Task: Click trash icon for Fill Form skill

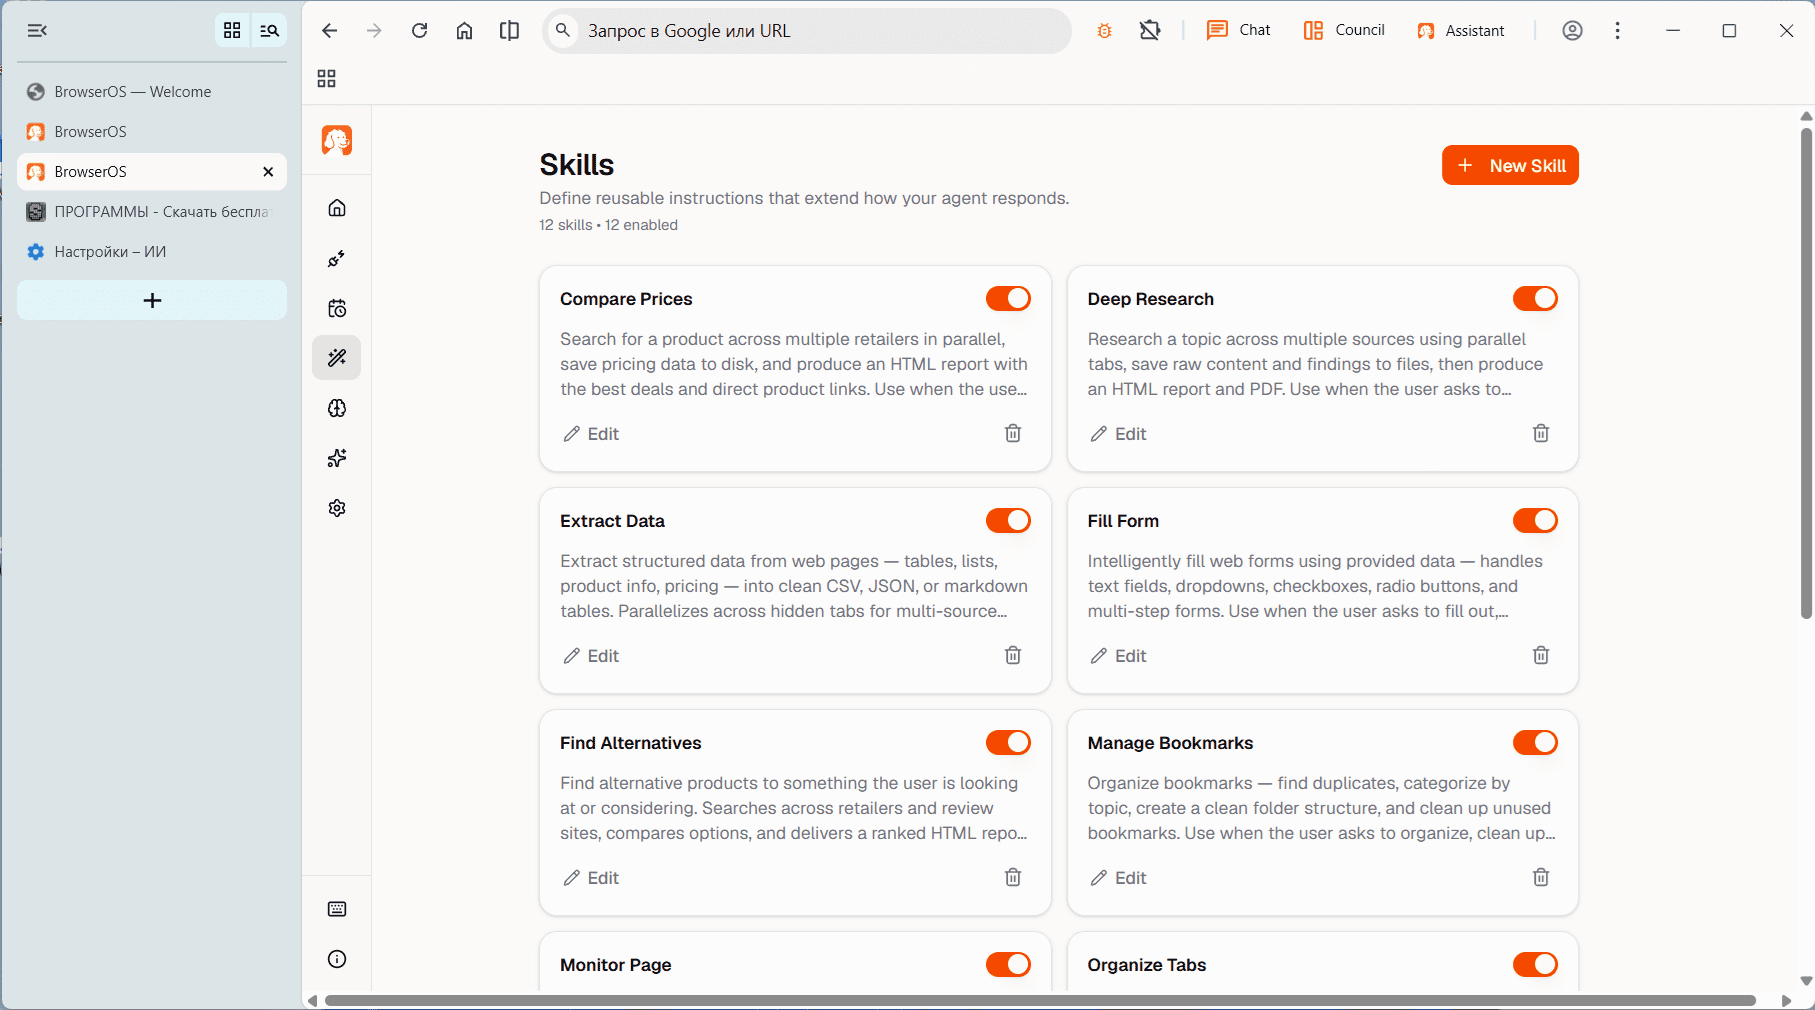Action: tap(1541, 655)
